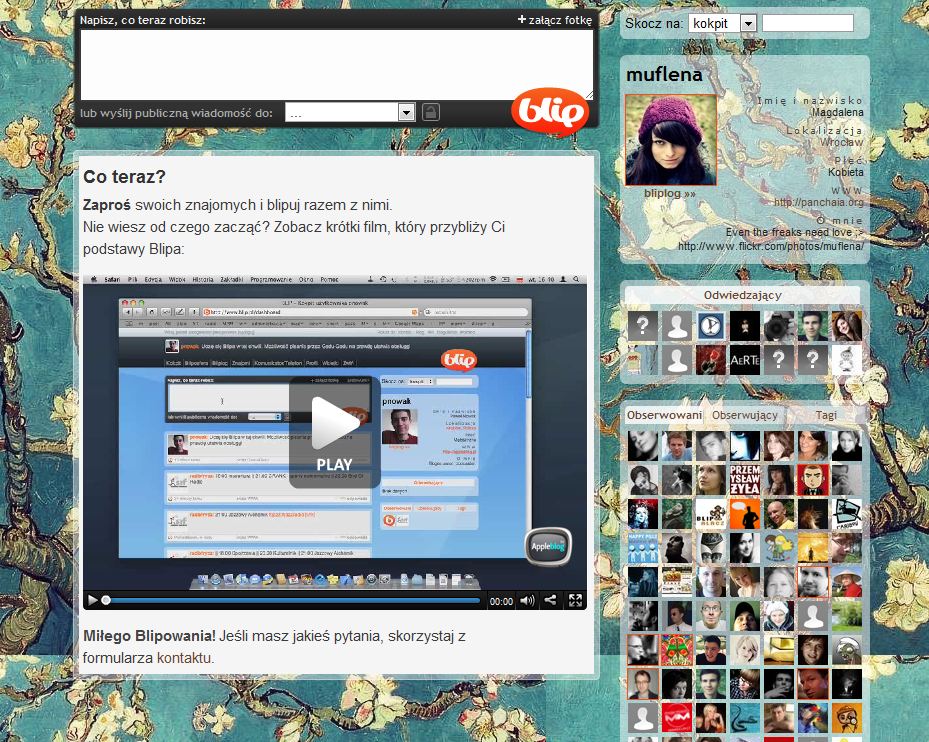929x742 pixels.
Task: Open the red cartoon man with glasses avatar
Action: (x=813, y=479)
